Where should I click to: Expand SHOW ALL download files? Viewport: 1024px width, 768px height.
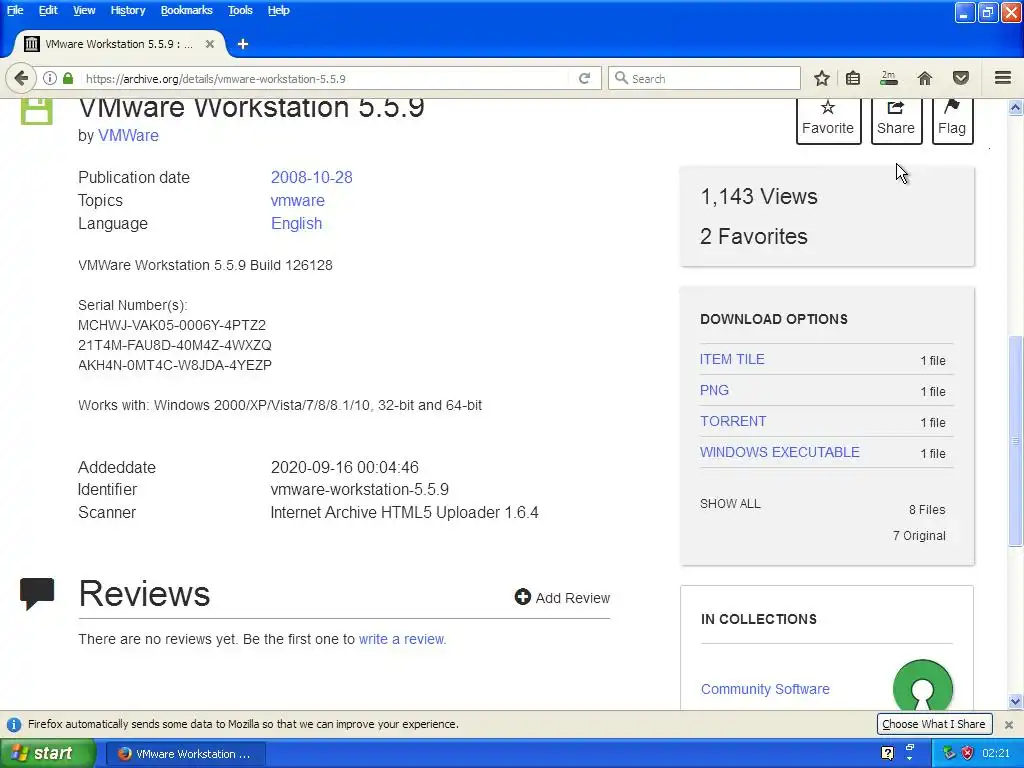point(730,504)
